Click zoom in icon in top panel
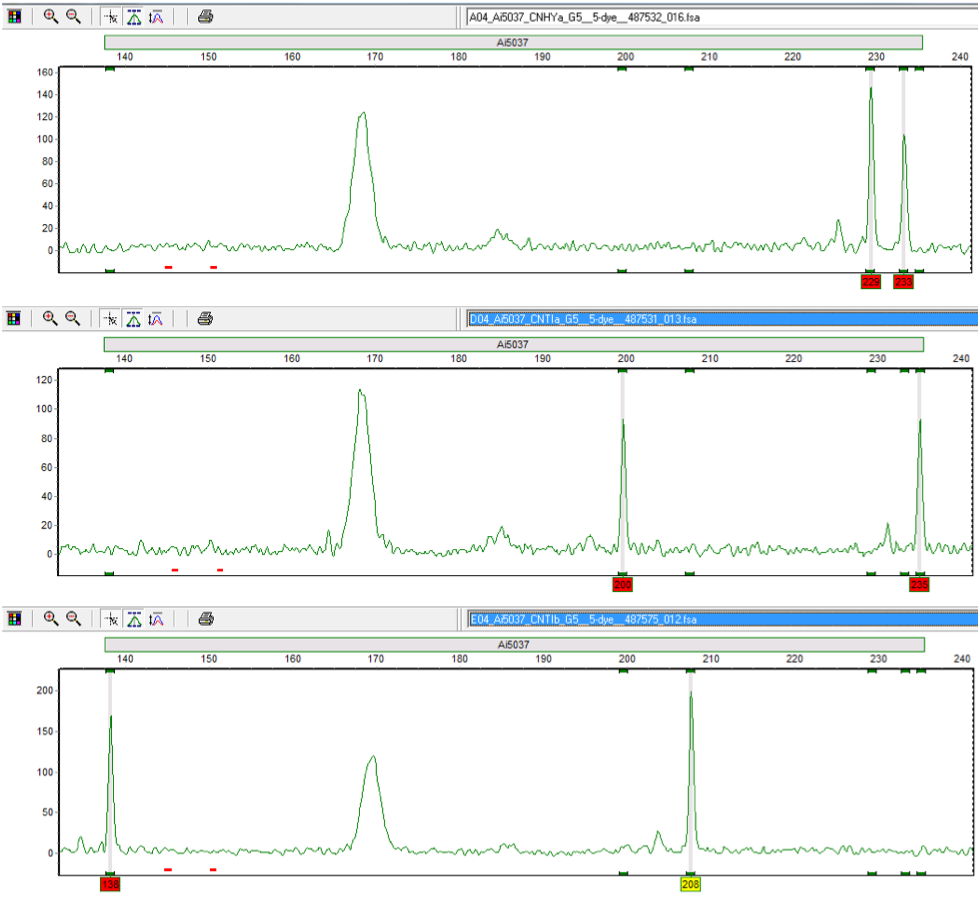This screenshot has height=900, width=978. point(50,17)
